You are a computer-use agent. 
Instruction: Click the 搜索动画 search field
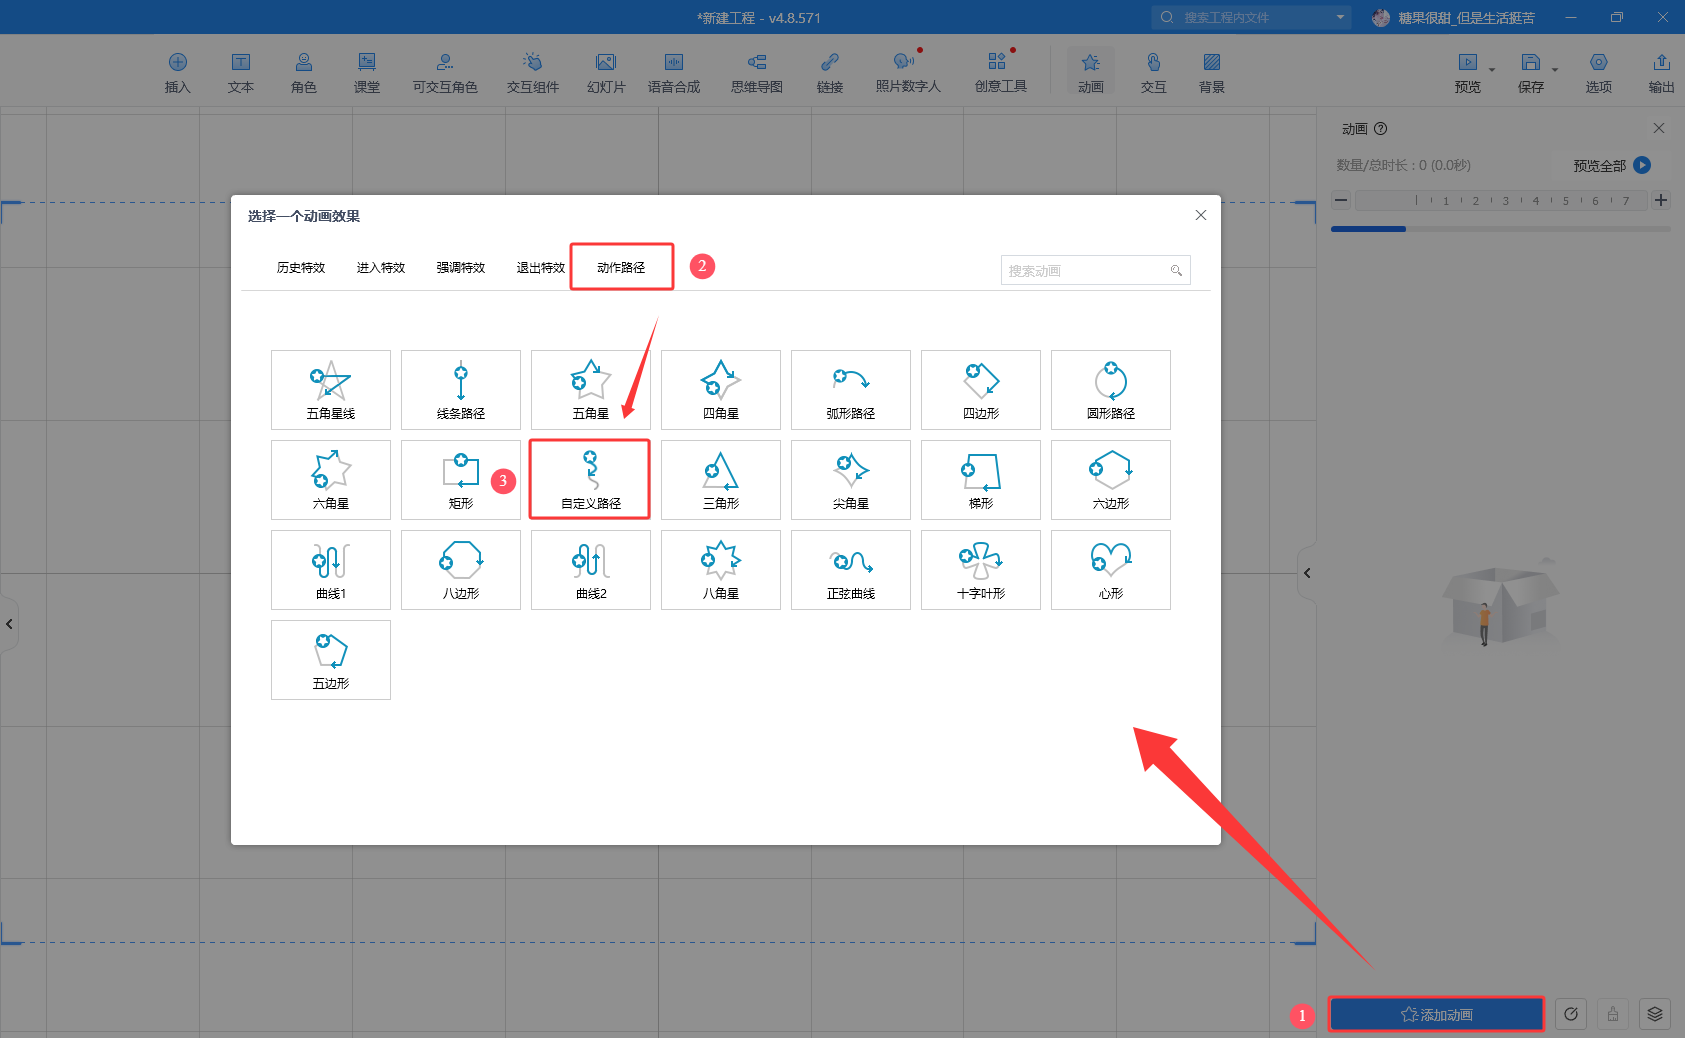point(1085,270)
